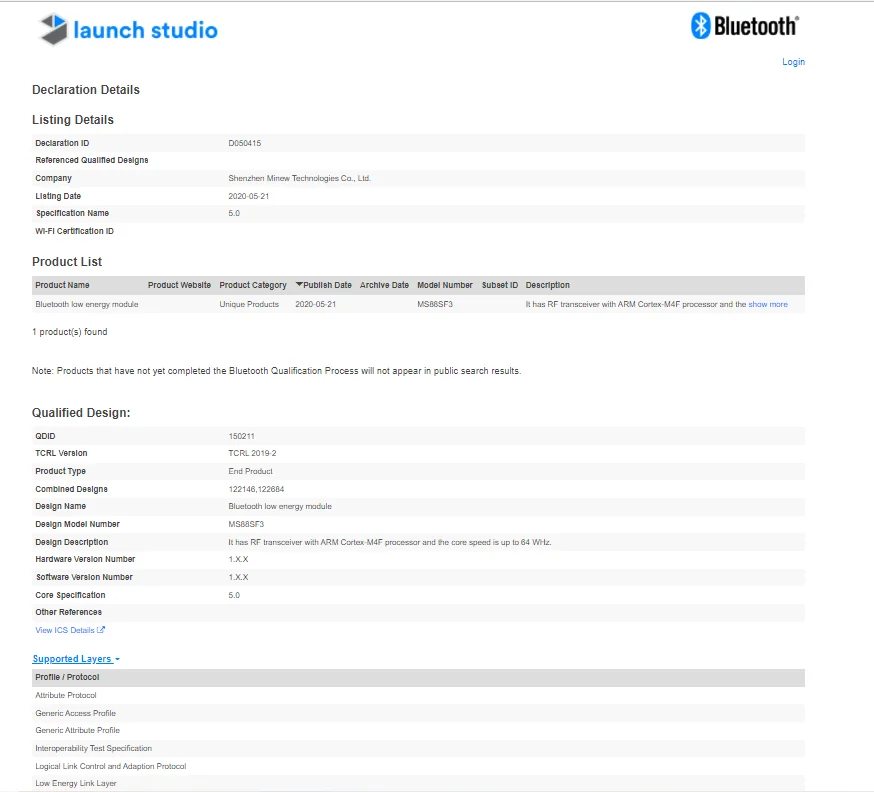The height and width of the screenshot is (792, 874).
Task: Click QDID value 150211
Action: click(241, 436)
